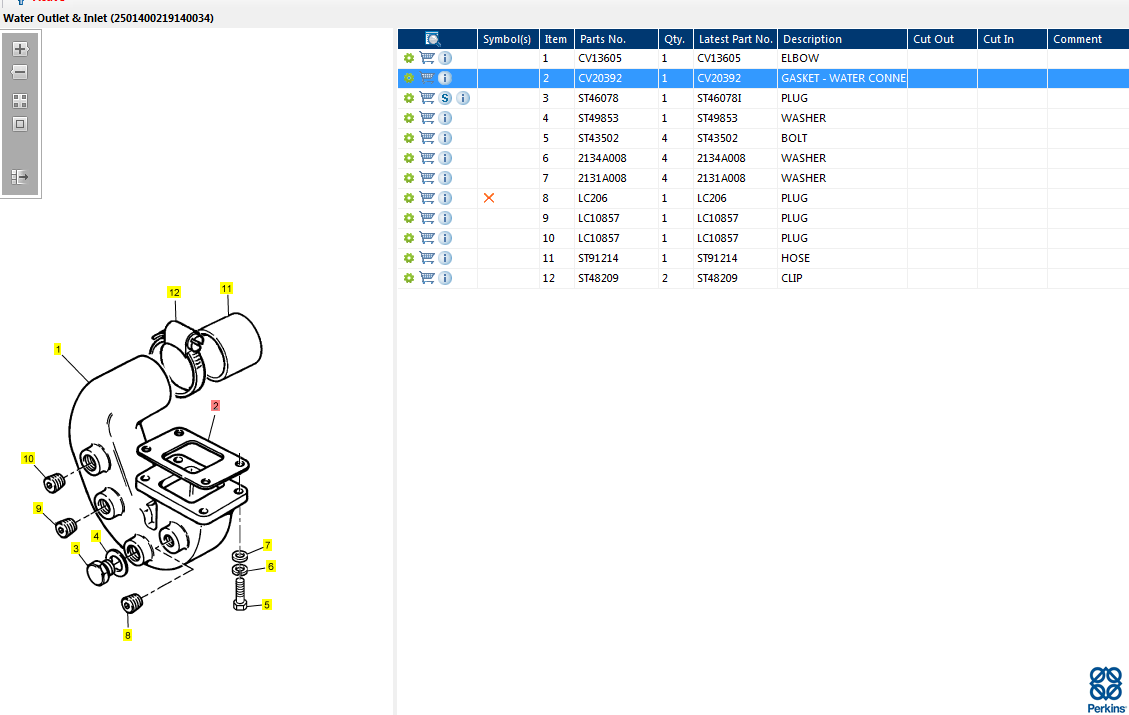Select the CLIP description cell
Image resolution: width=1129 pixels, height=715 pixels.
(x=842, y=278)
